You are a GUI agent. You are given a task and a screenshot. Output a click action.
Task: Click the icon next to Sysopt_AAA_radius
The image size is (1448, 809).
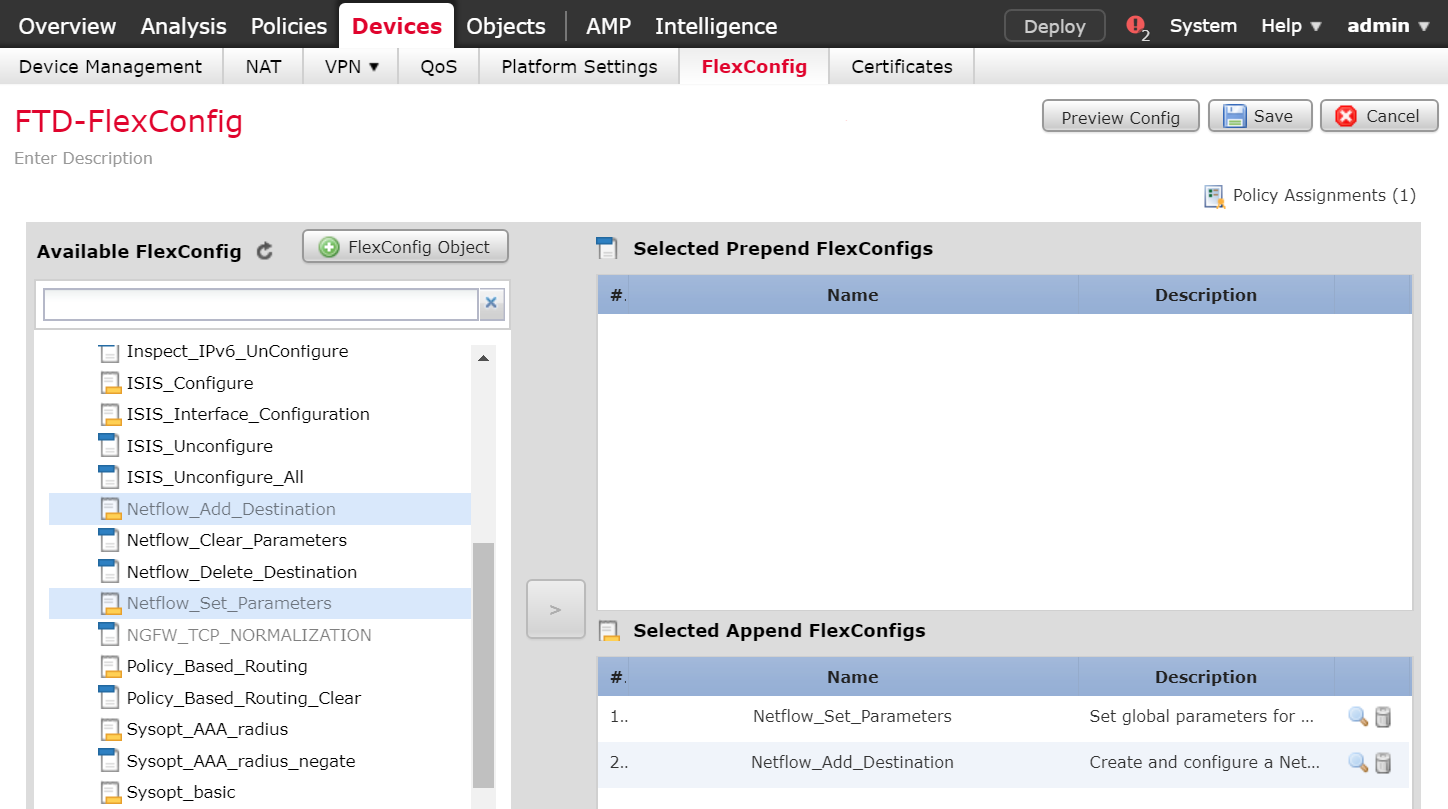click(109, 729)
